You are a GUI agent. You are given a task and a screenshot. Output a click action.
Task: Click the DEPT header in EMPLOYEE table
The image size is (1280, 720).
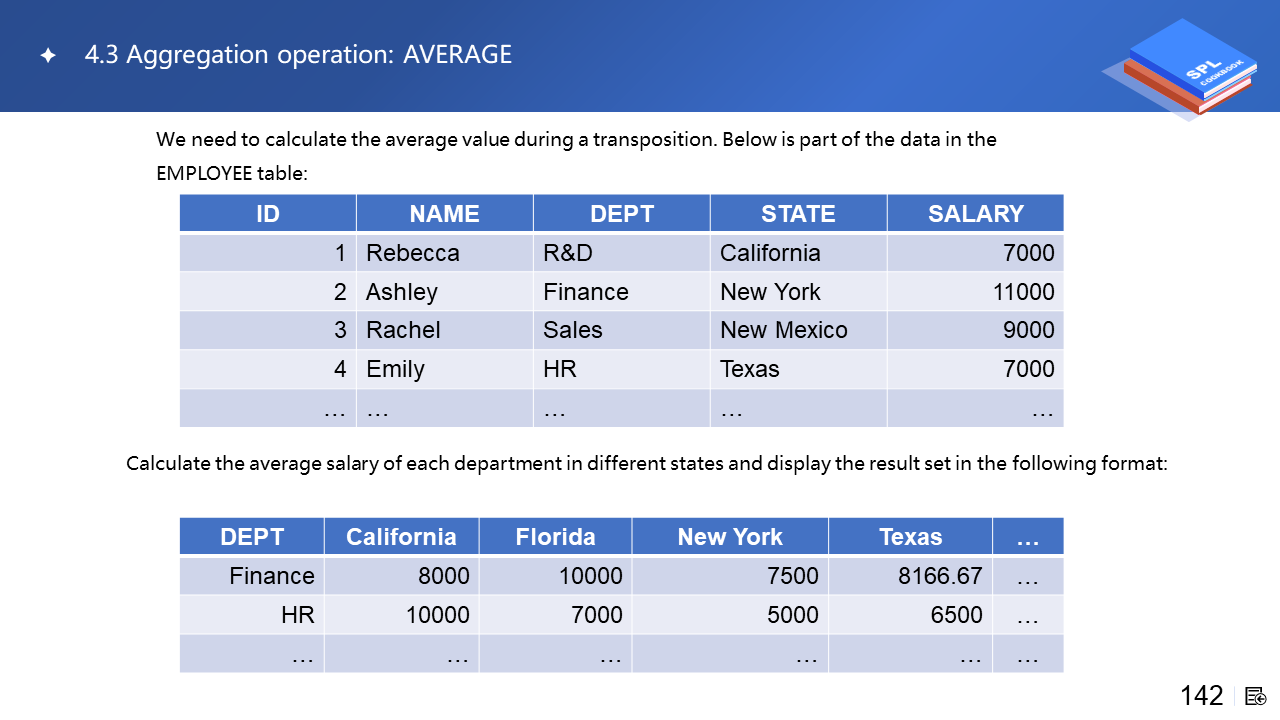(621, 214)
